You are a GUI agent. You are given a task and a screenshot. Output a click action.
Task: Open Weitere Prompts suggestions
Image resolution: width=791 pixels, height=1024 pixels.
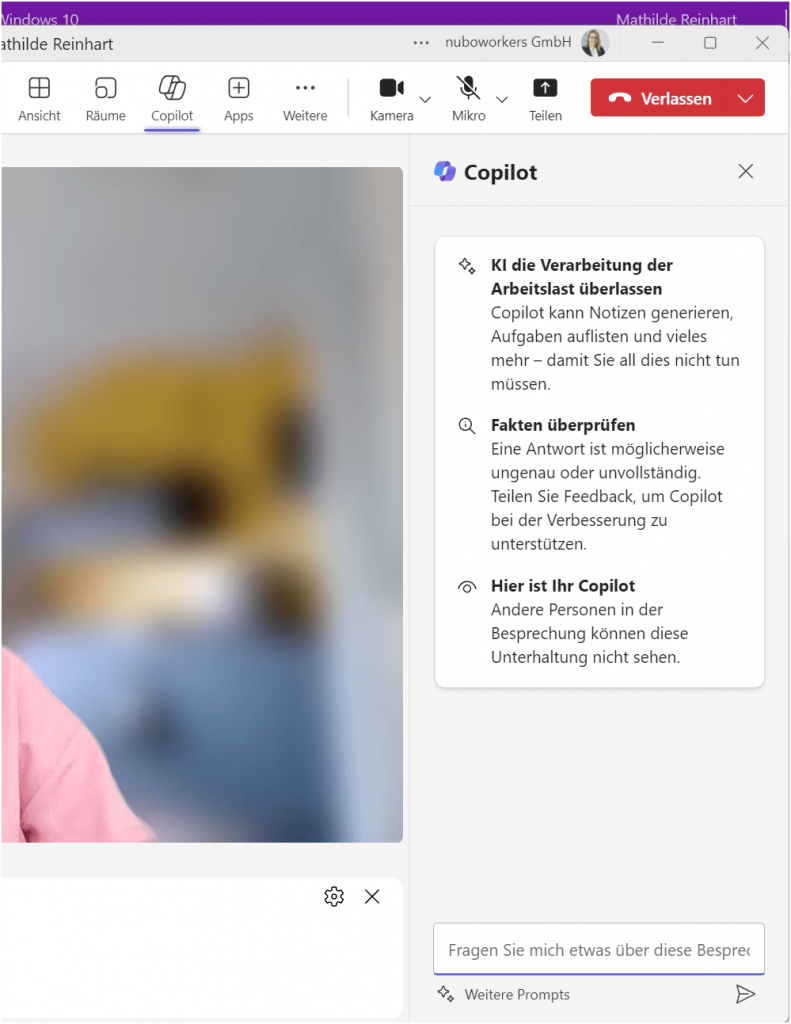pyautogui.click(x=504, y=994)
